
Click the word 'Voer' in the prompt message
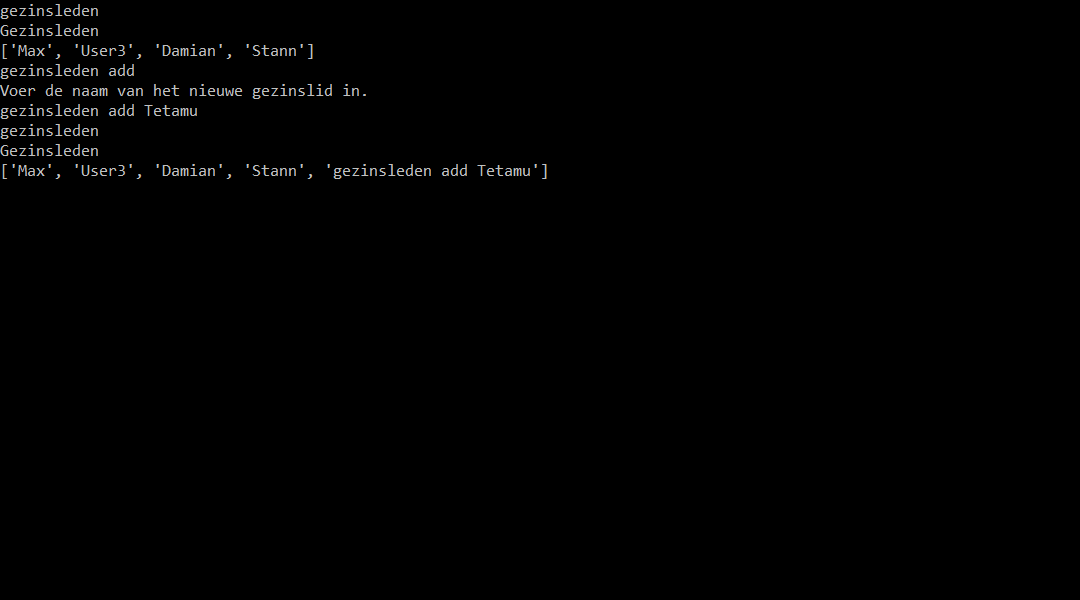(x=18, y=91)
